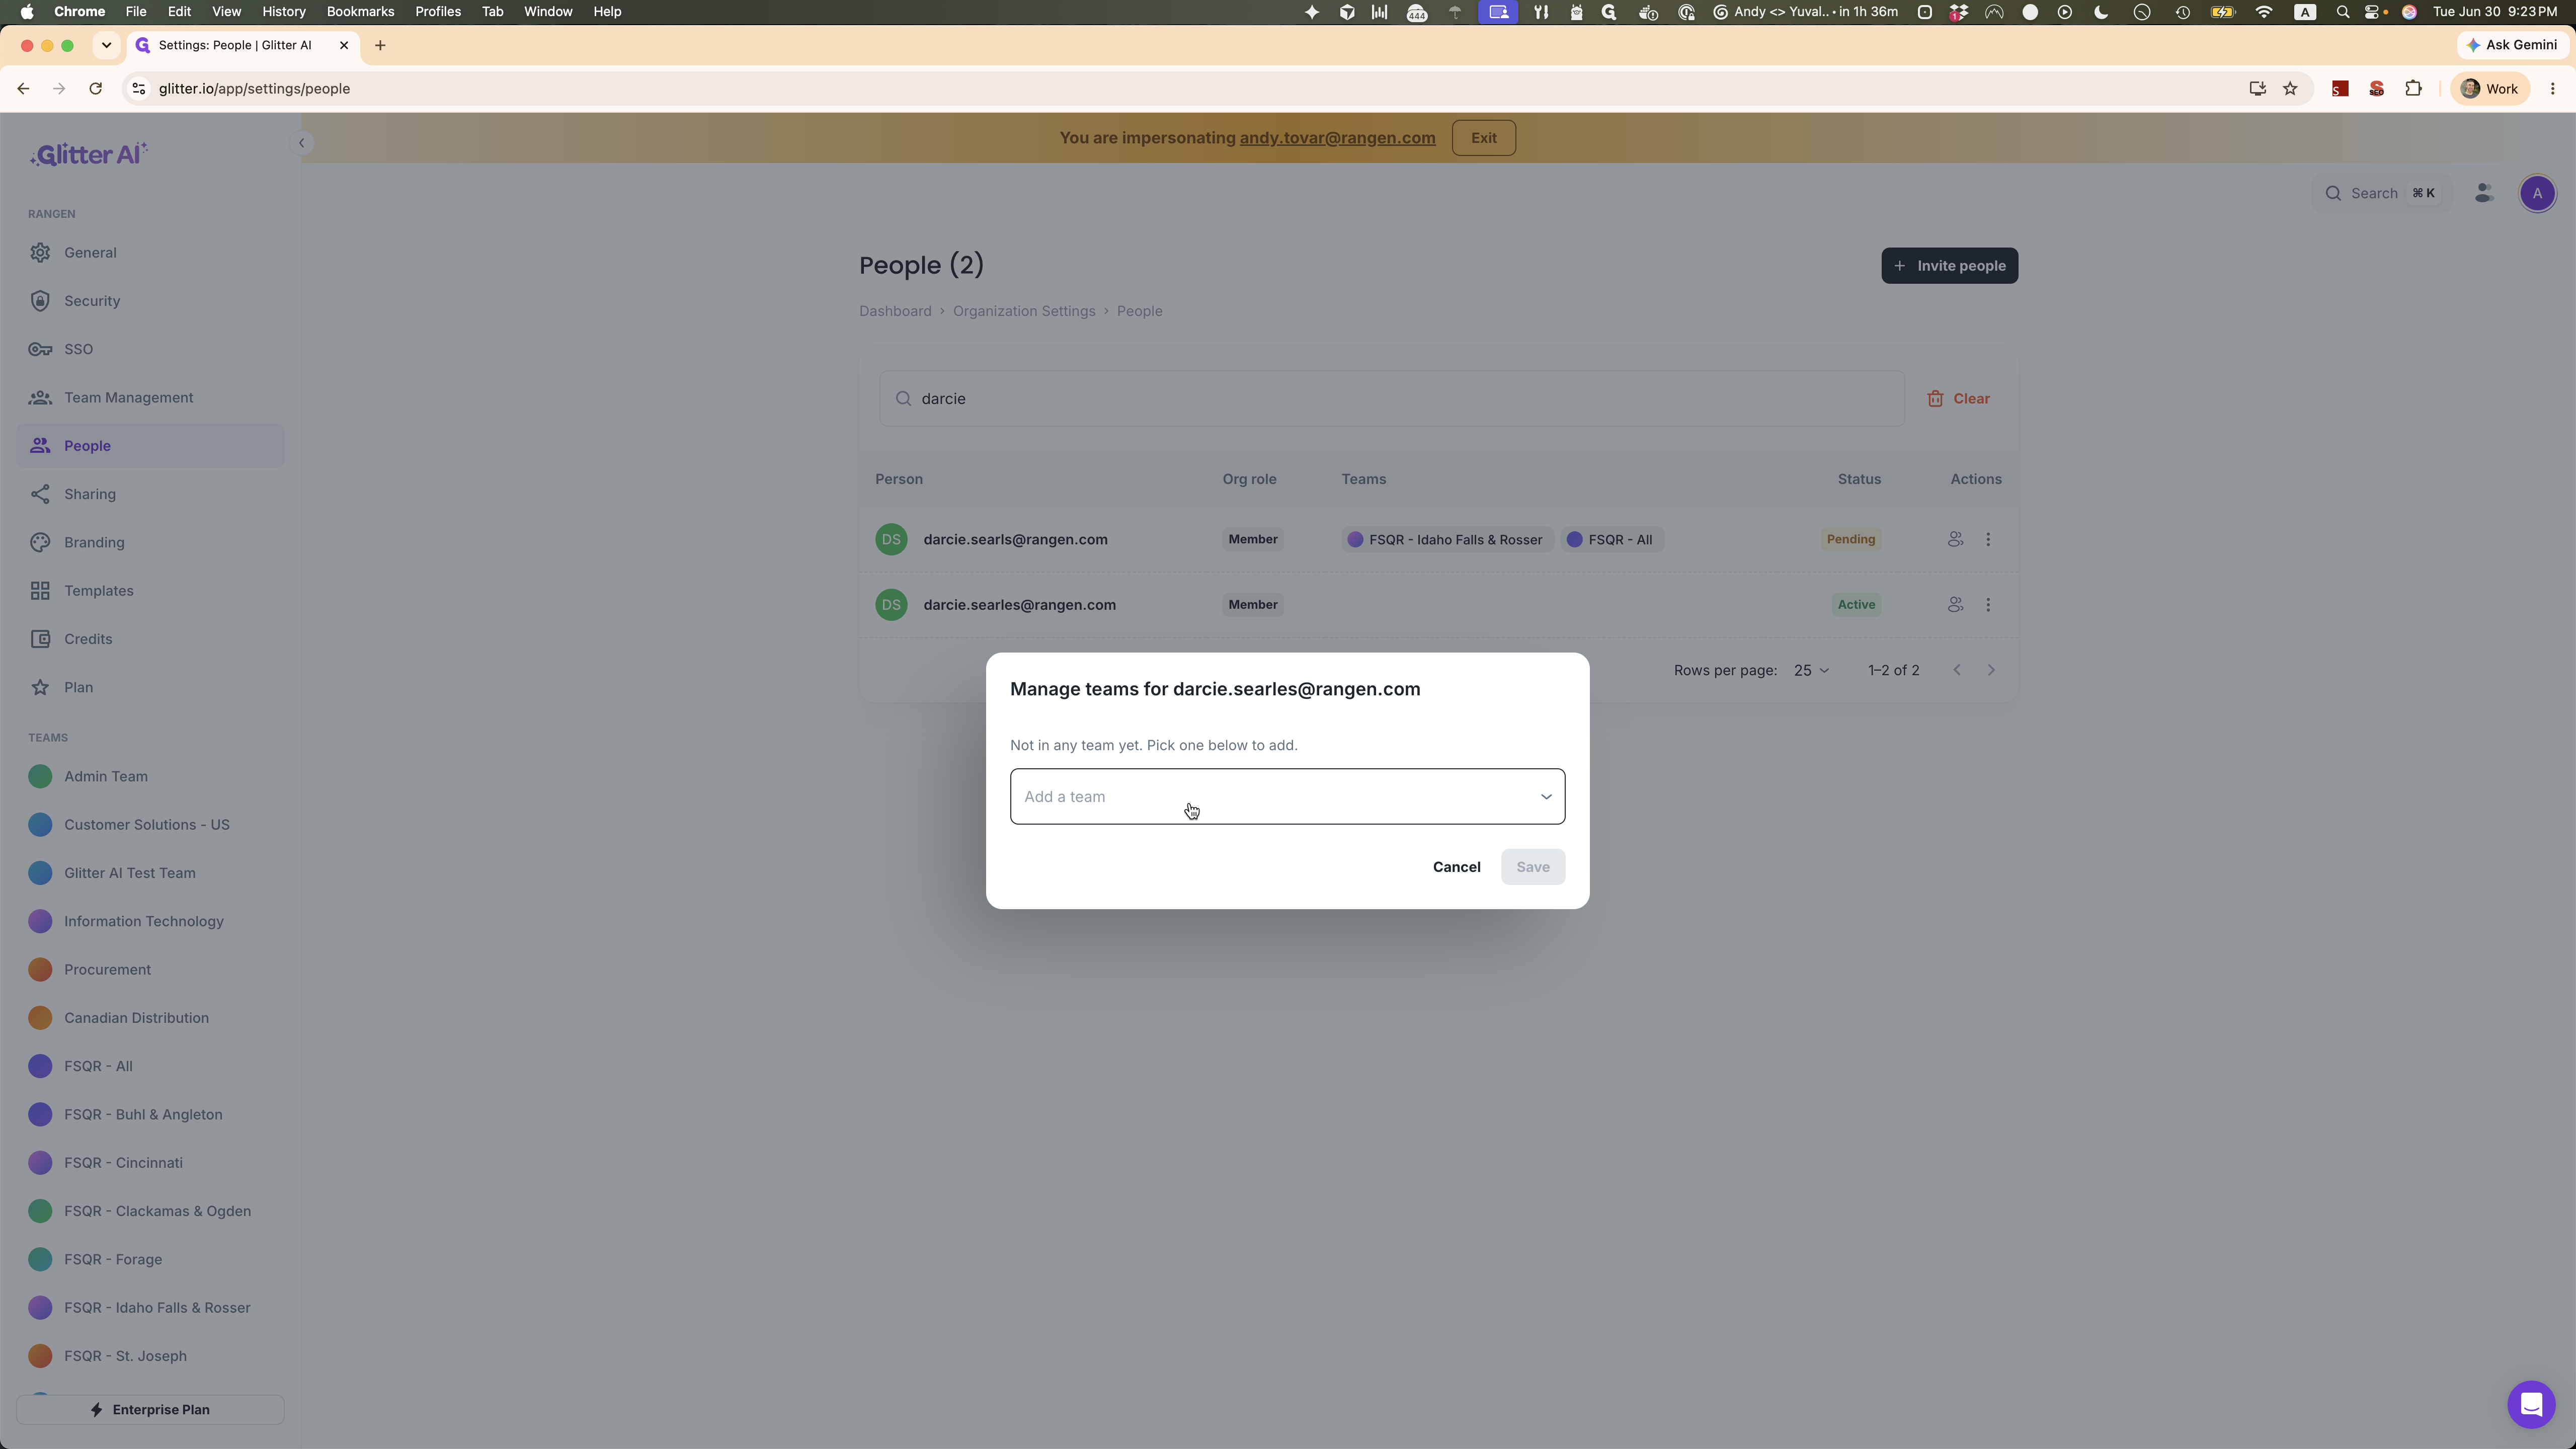The image size is (2576, 1449).
Task: Open Team Management icon in sidebar
Action: tap(40, 398)
